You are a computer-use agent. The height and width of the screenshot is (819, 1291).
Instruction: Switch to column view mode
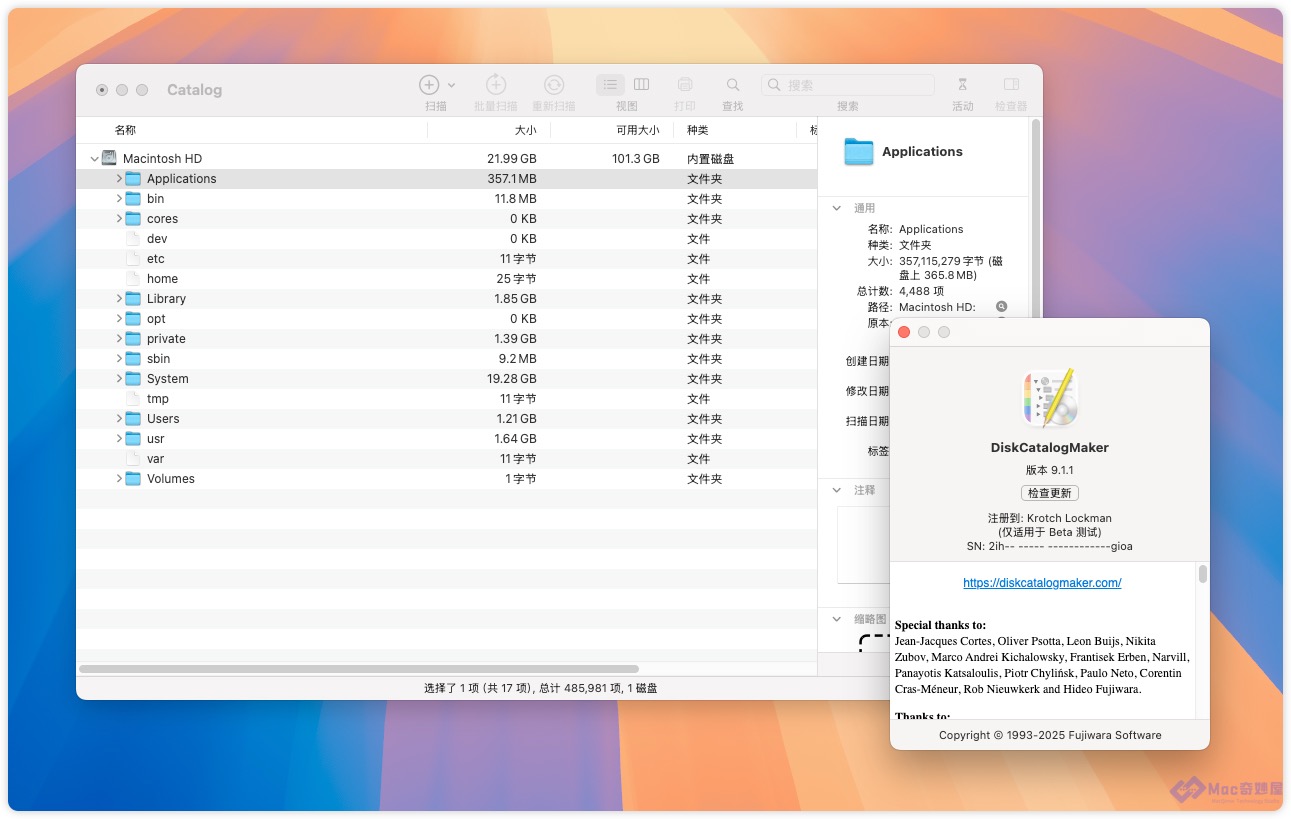[642, 85]
